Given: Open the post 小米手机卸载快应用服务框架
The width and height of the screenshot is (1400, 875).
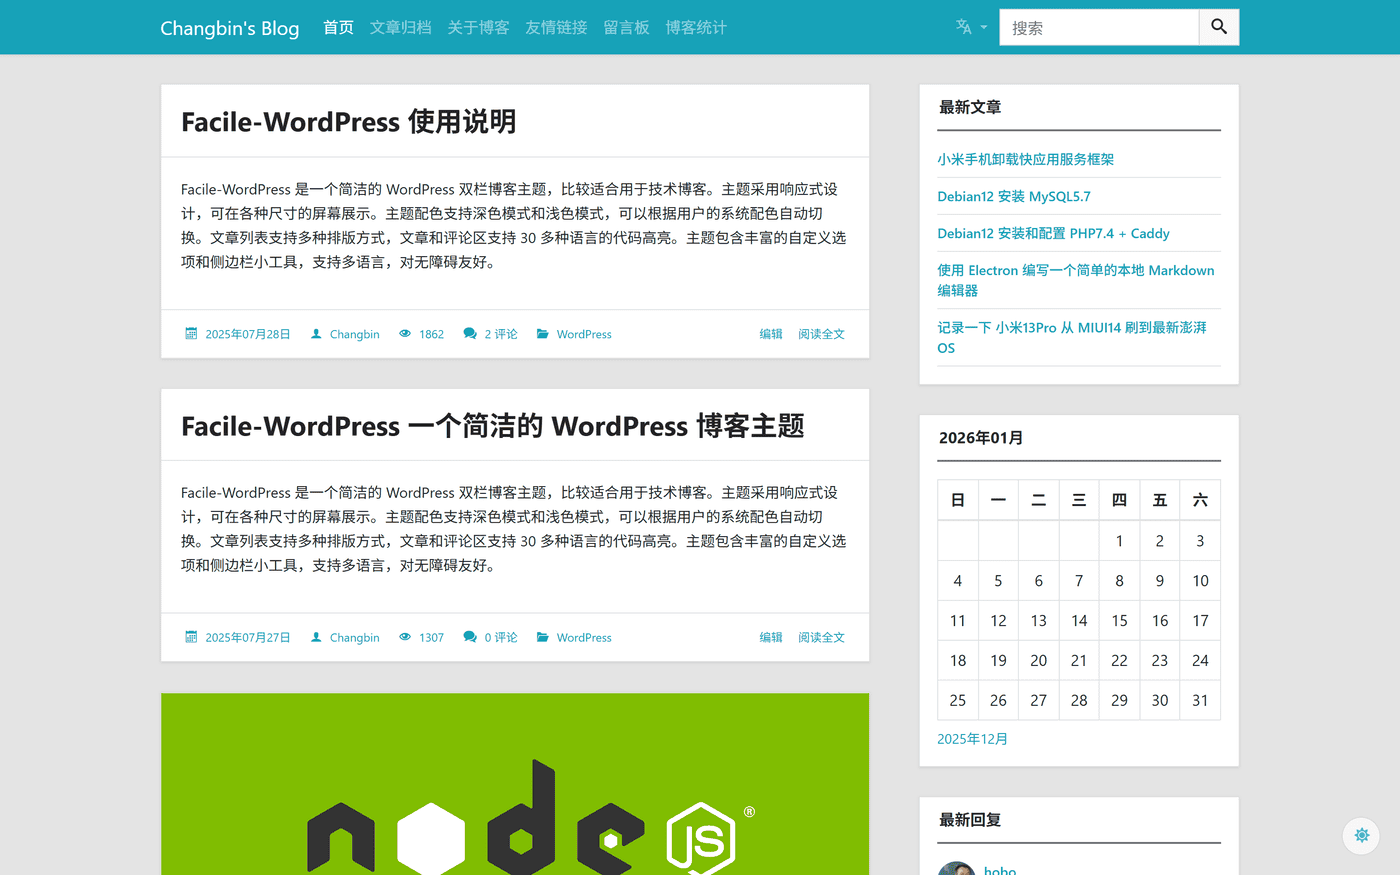Looking at the screenshot, I should tap(1024, 159).
